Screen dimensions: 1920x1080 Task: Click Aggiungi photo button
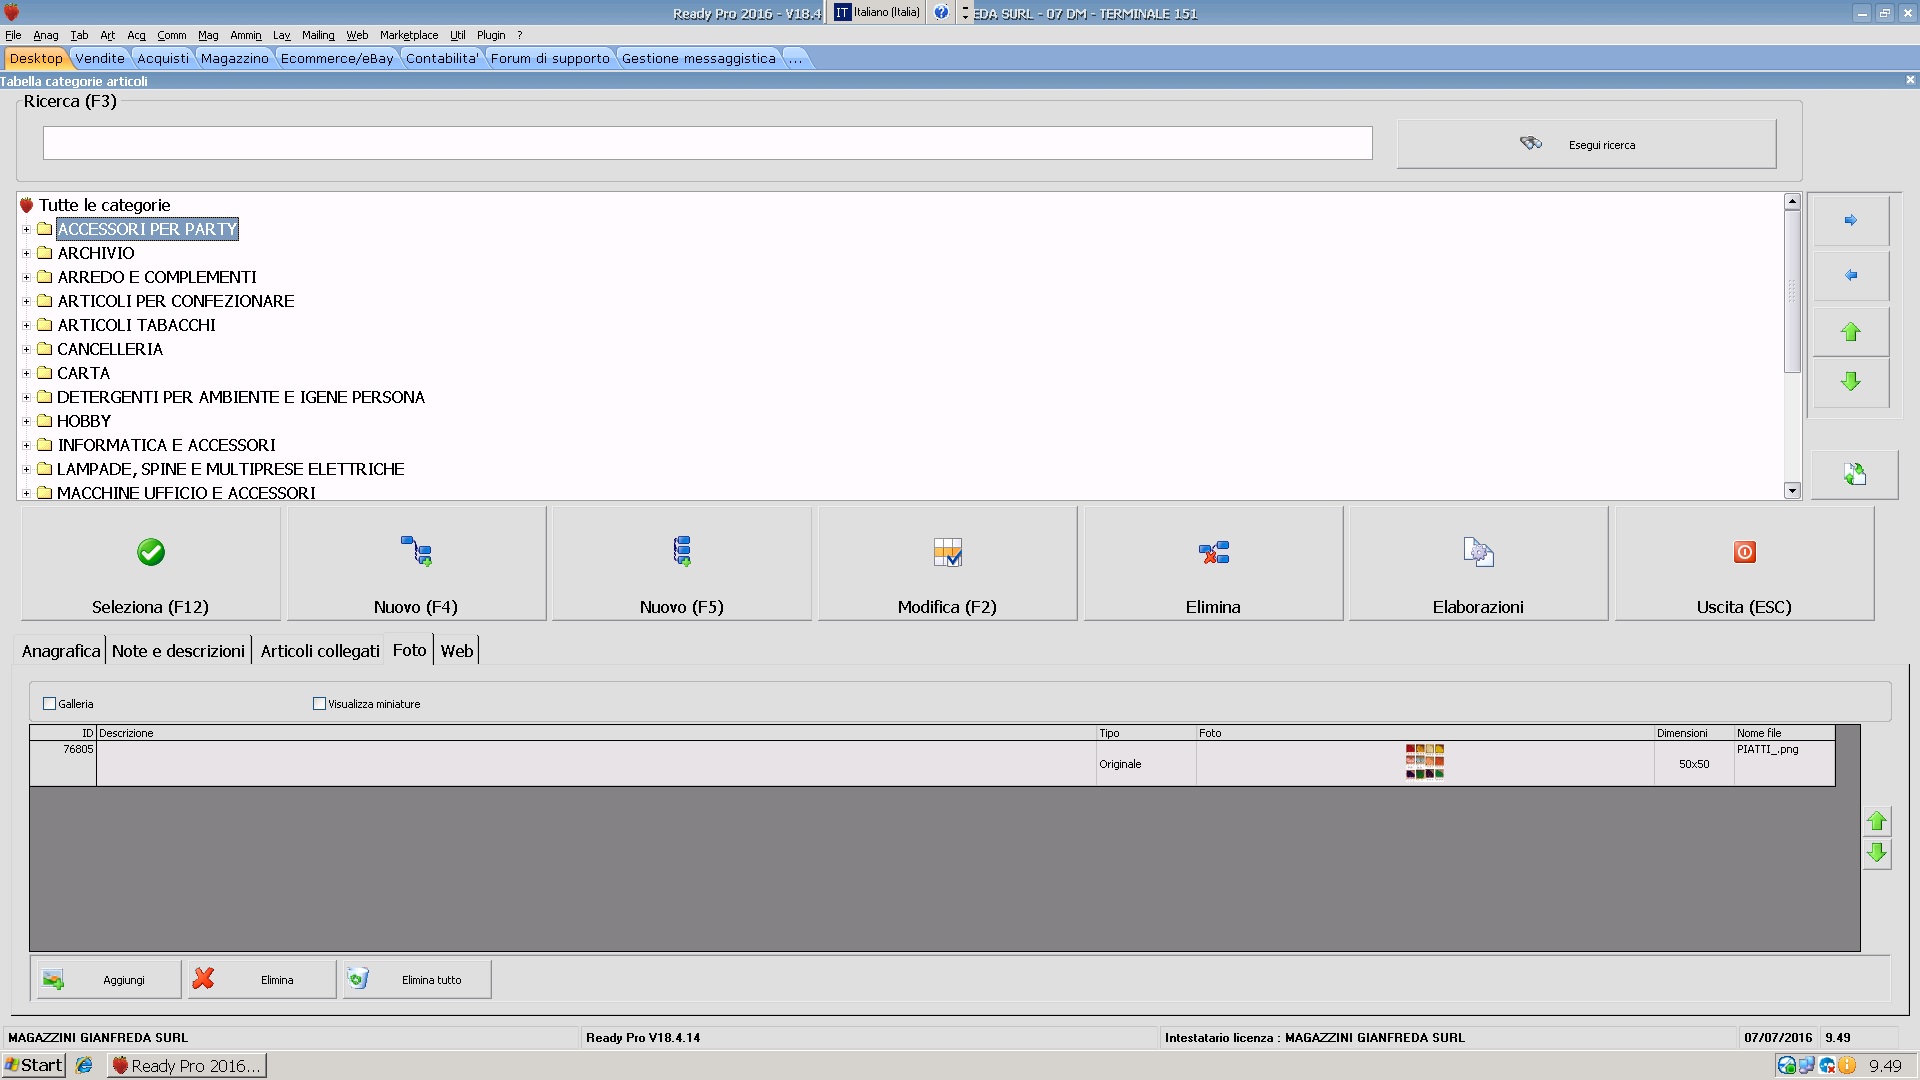108,980
